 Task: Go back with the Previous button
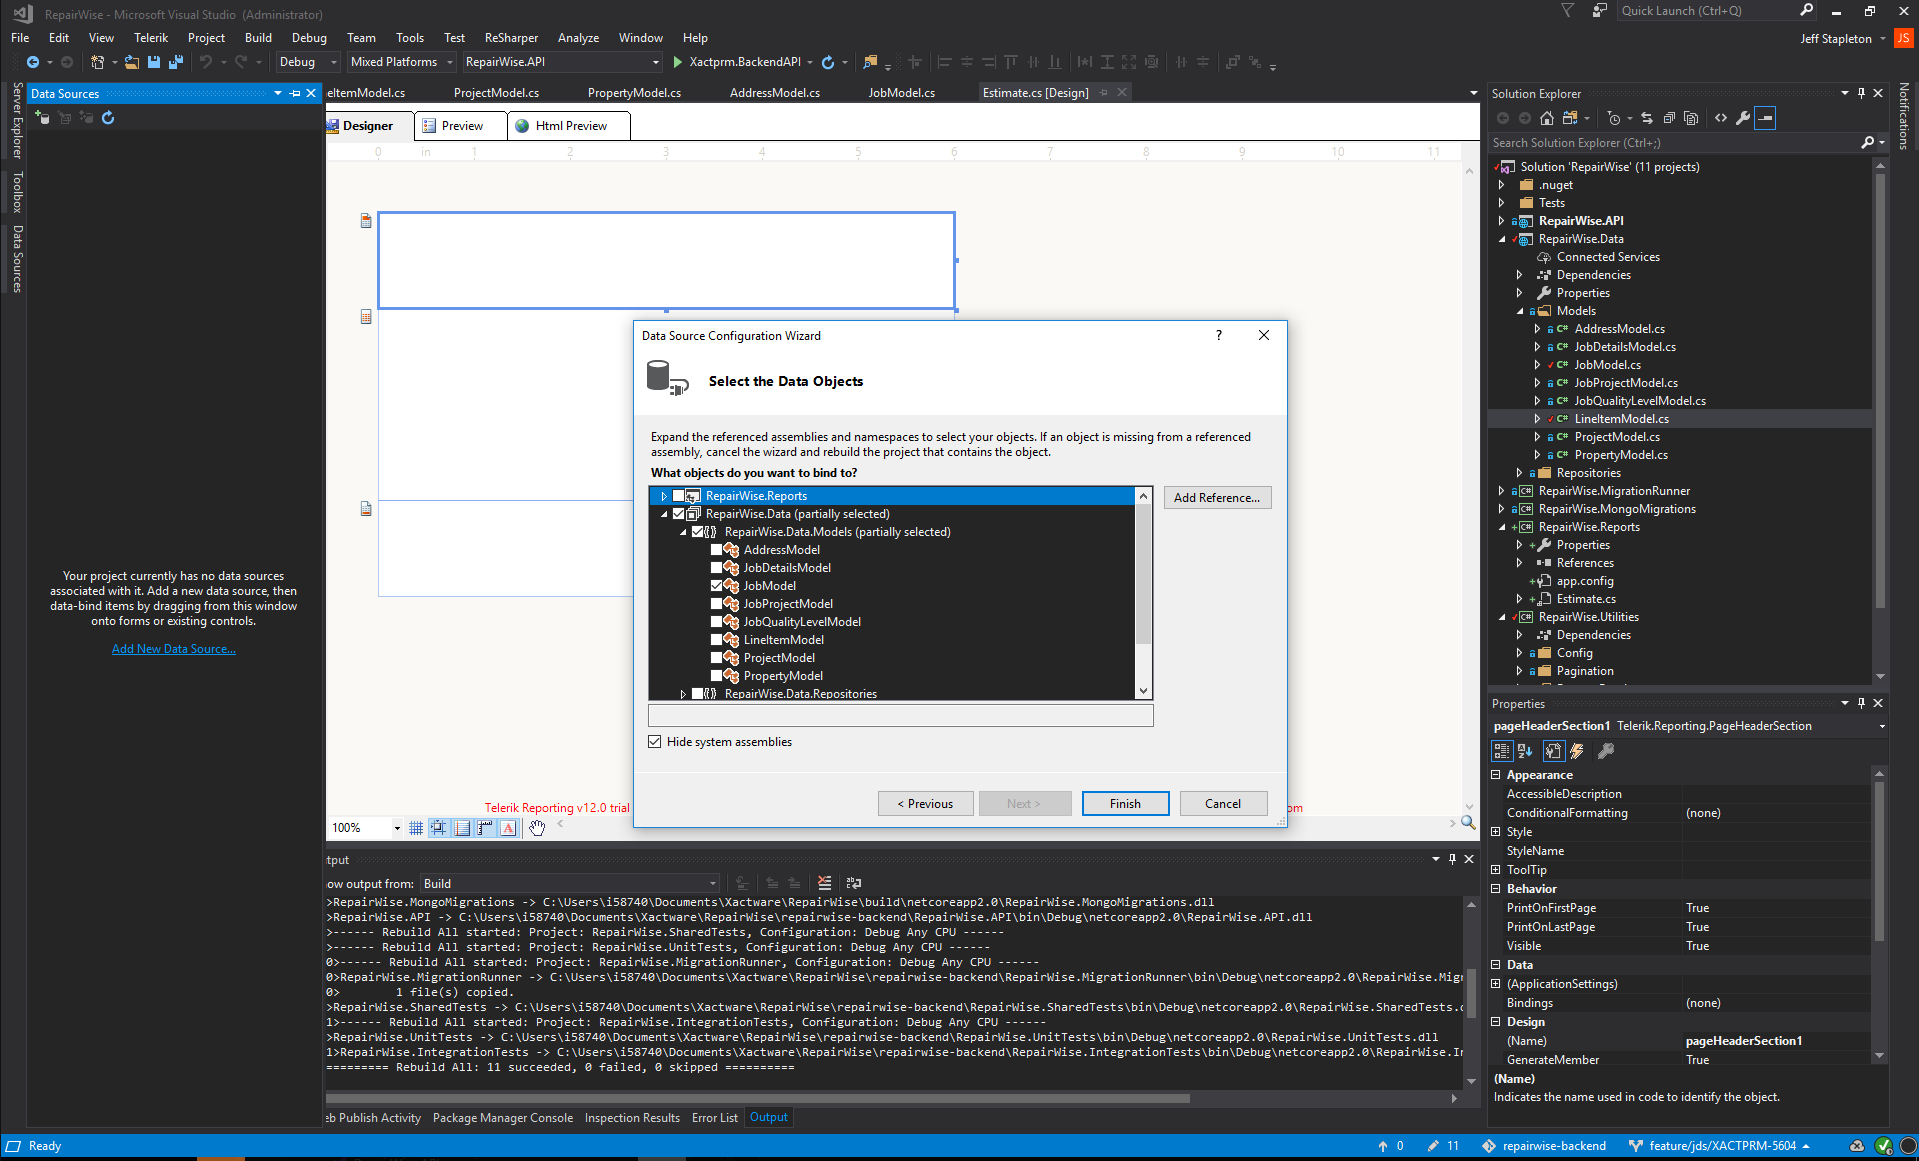(x=925, y=804)
